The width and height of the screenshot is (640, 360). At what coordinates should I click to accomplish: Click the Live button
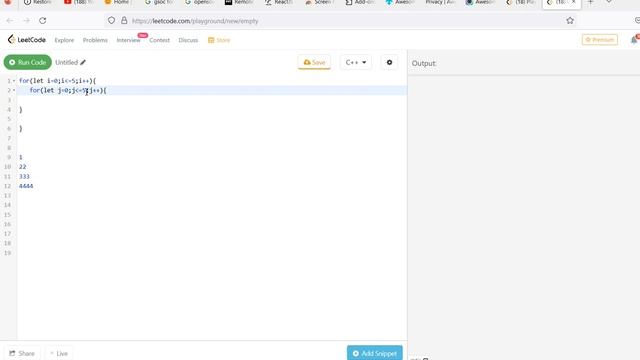click(x=59, y=353)
